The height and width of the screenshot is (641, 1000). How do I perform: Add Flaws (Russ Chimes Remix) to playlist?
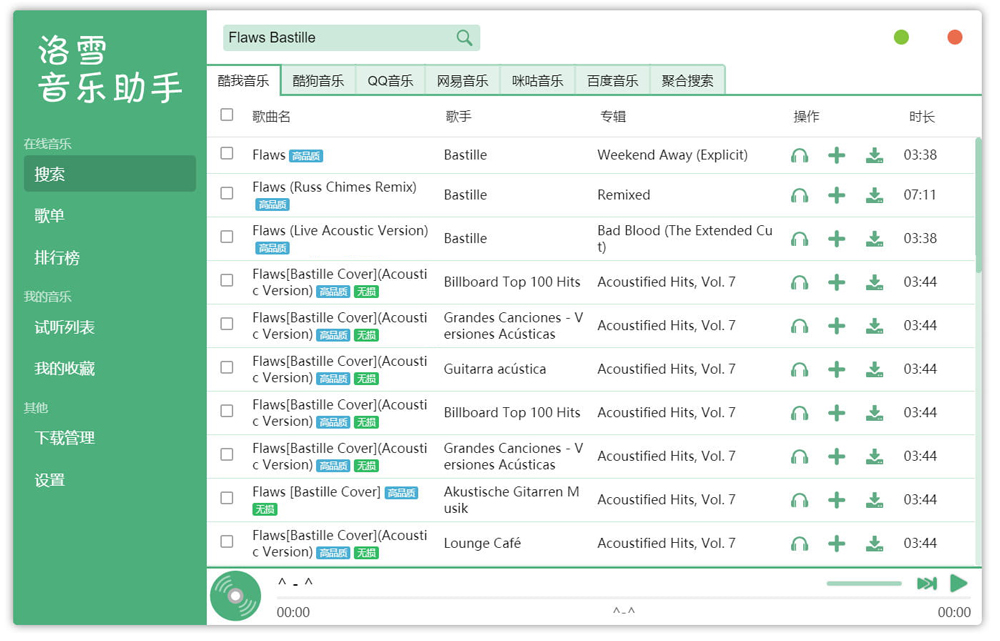(837, 194)
